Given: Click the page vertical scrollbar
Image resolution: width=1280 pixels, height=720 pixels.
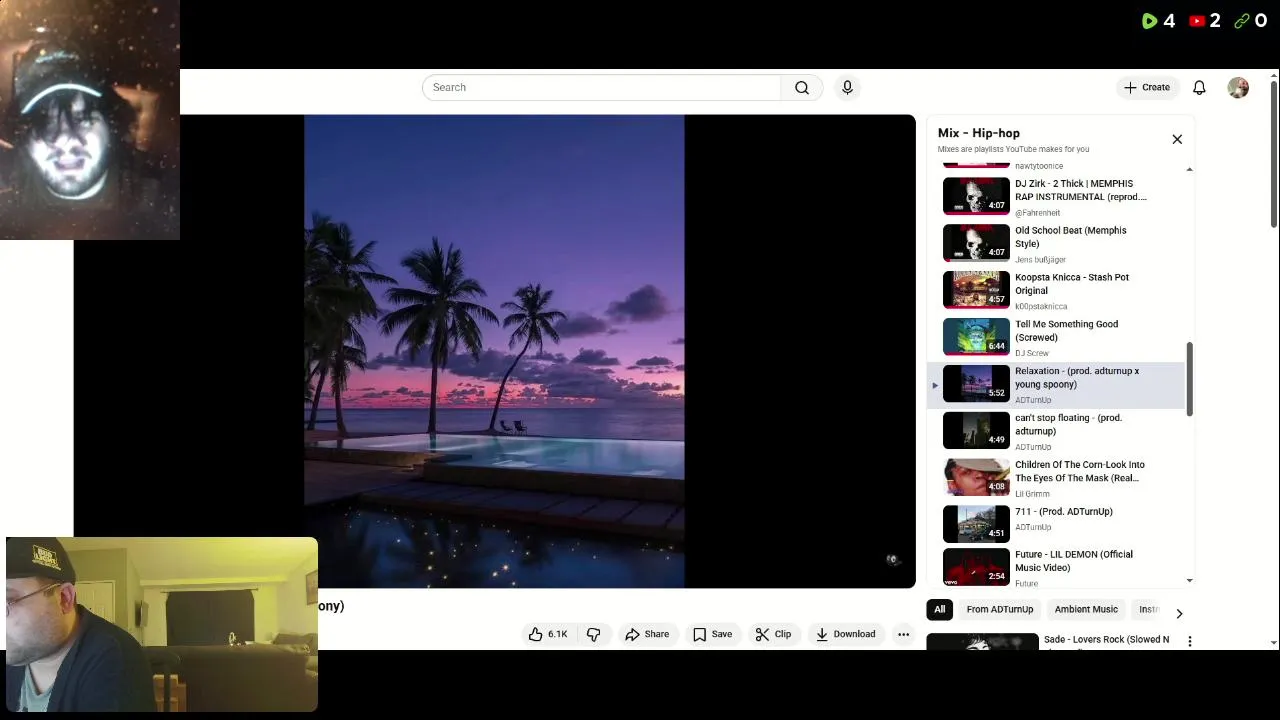Looking at the screenshot, I should point(1273,153).
